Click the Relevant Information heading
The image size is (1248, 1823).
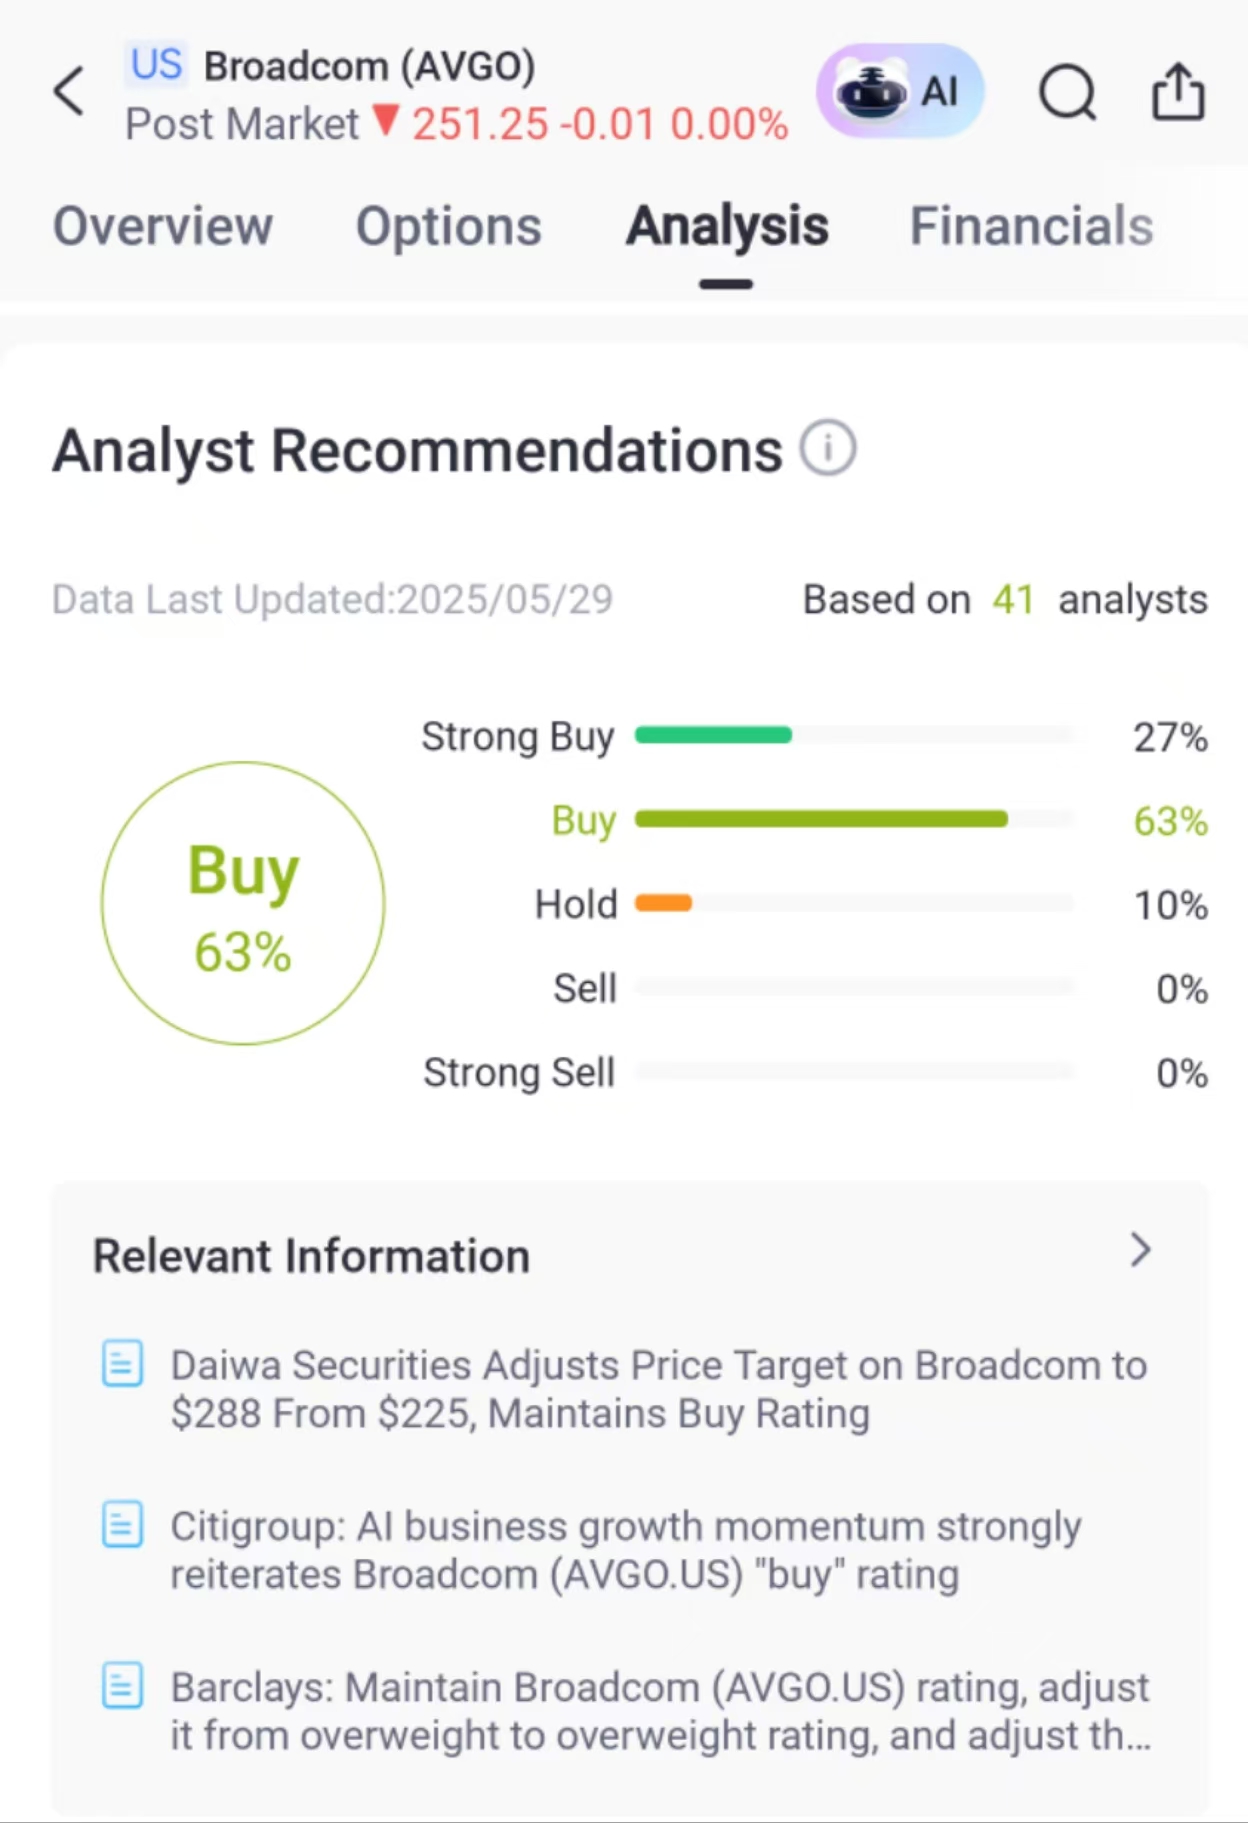(x=311, y=1256)
